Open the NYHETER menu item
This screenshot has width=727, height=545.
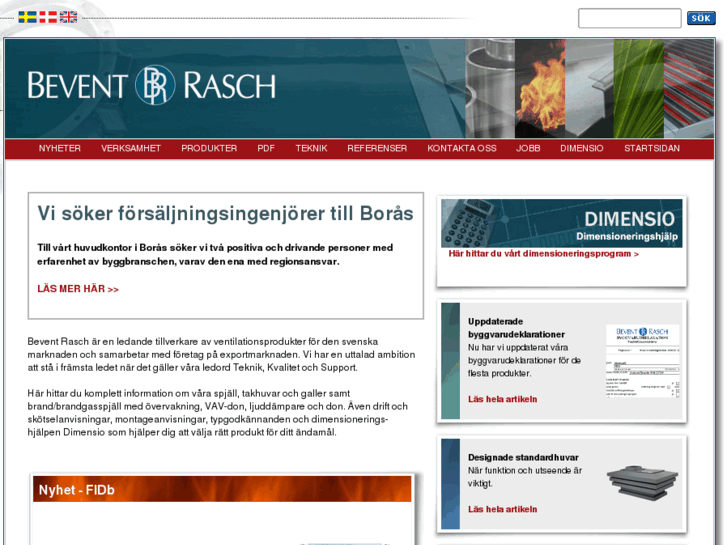59,148
